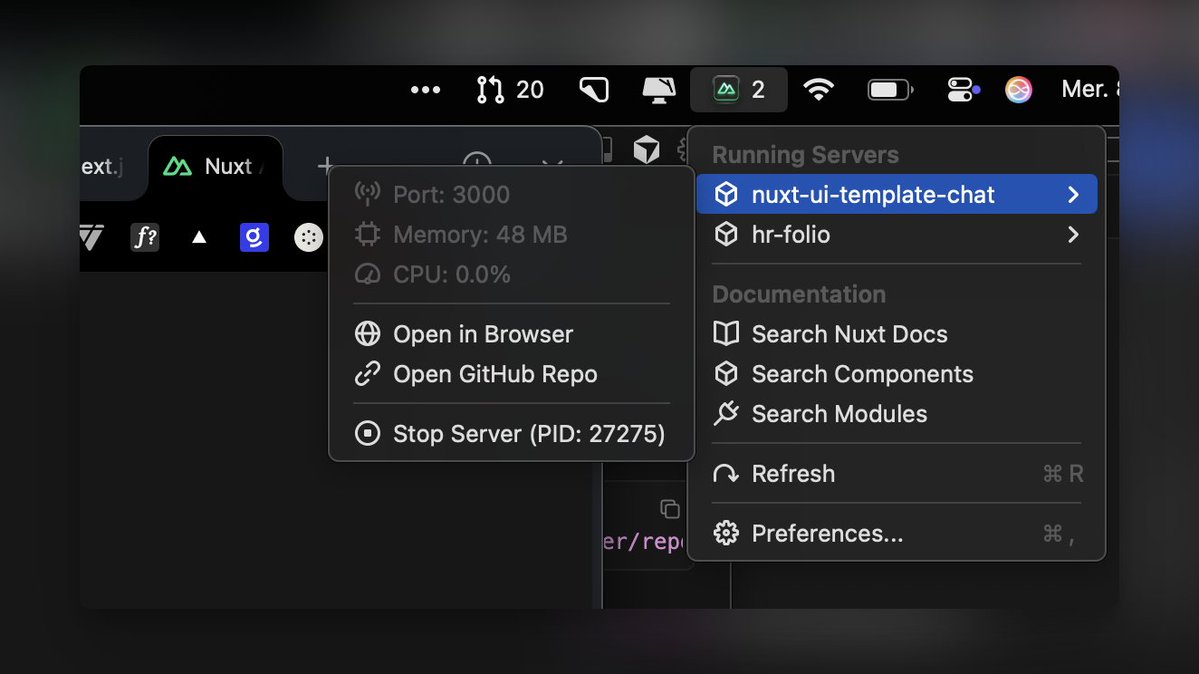Click Refresh in the menu
Screen dimensions: 1199x674
click(896, 473)
